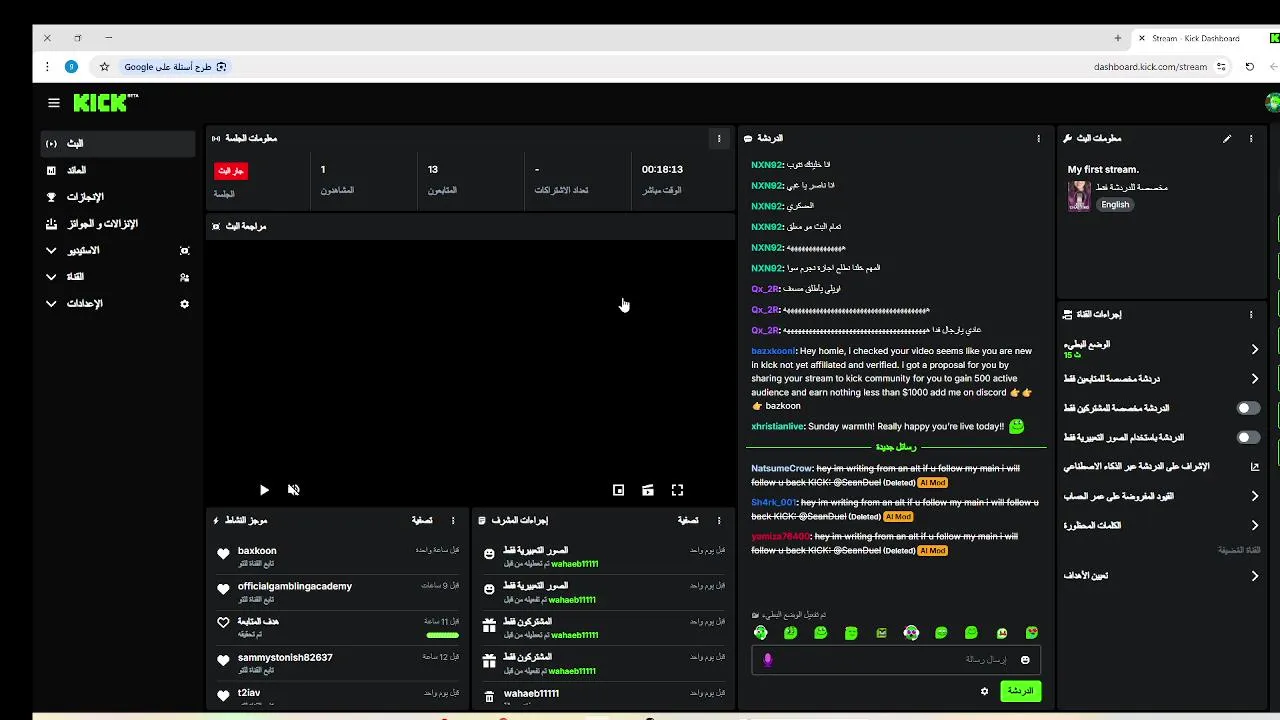Click My first stream. title text
This screenshot has width=1280, height=720.
pos(1103,170)
